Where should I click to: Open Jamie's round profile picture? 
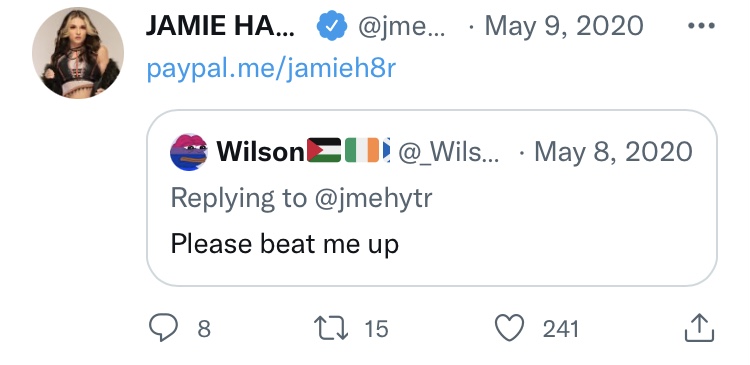78,53
